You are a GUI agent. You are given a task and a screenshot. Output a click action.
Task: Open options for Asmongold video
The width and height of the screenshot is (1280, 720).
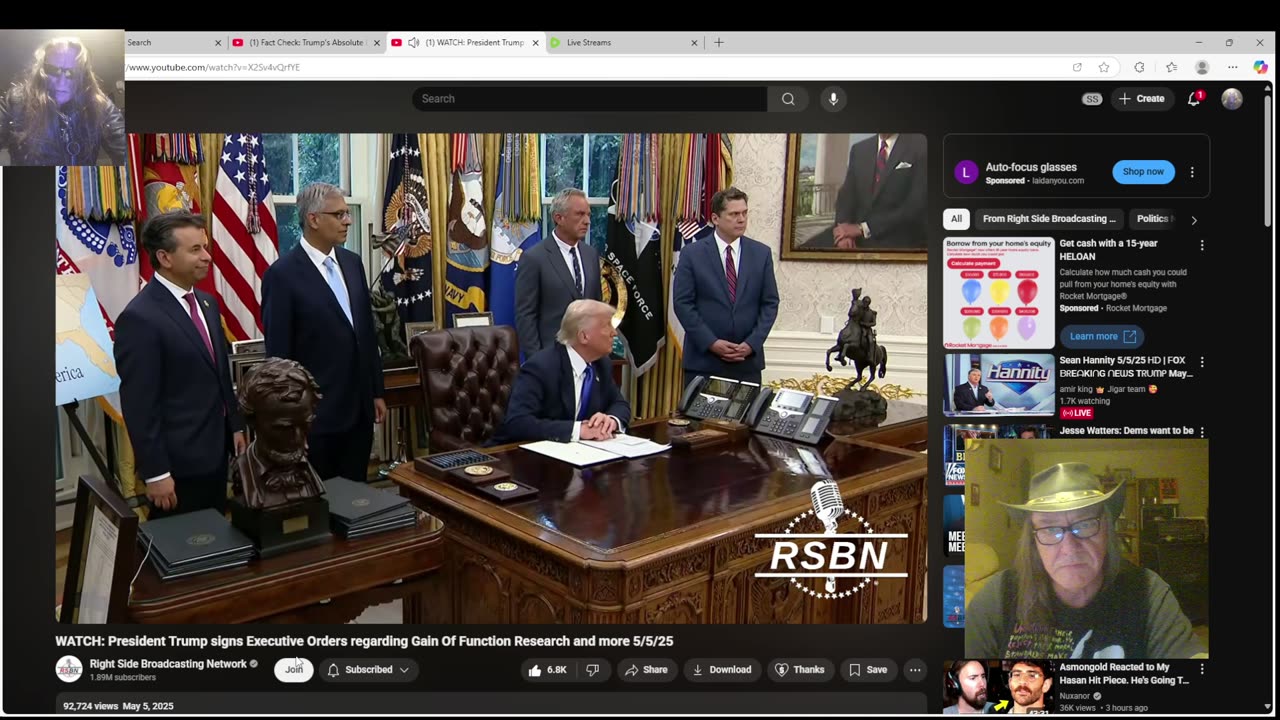tap(1202, 669)
